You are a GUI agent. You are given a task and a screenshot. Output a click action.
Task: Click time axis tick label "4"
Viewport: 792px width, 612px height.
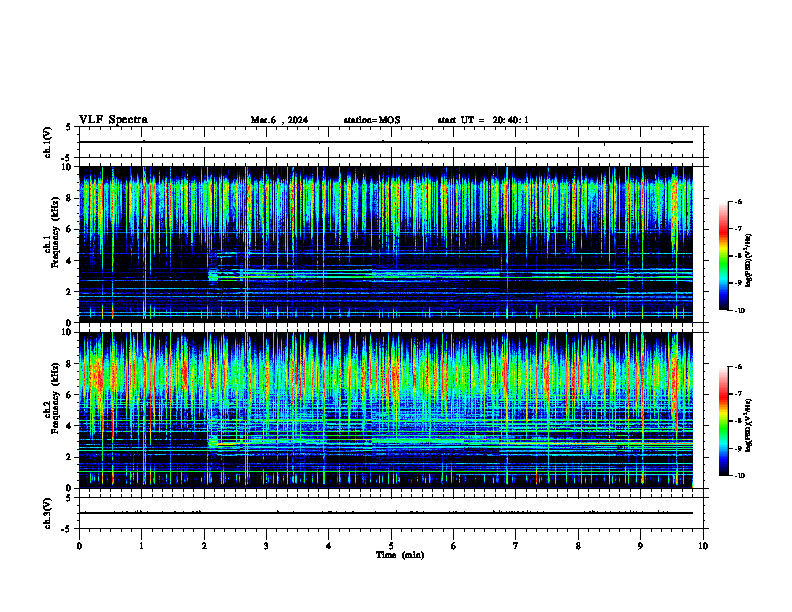point(328,546)
